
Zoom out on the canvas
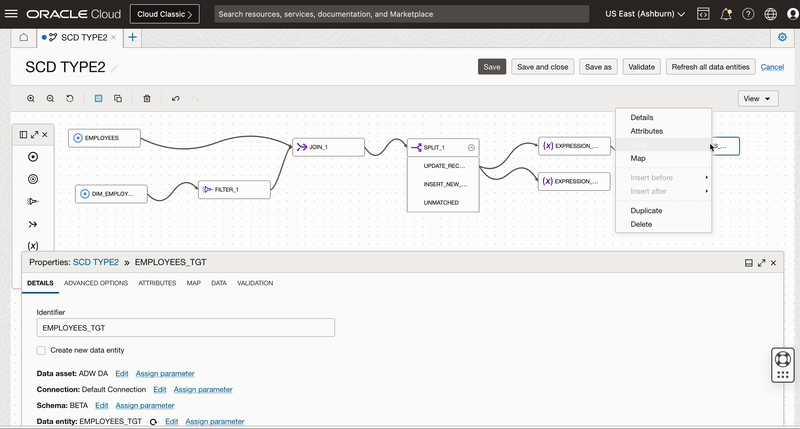(50, 98)
